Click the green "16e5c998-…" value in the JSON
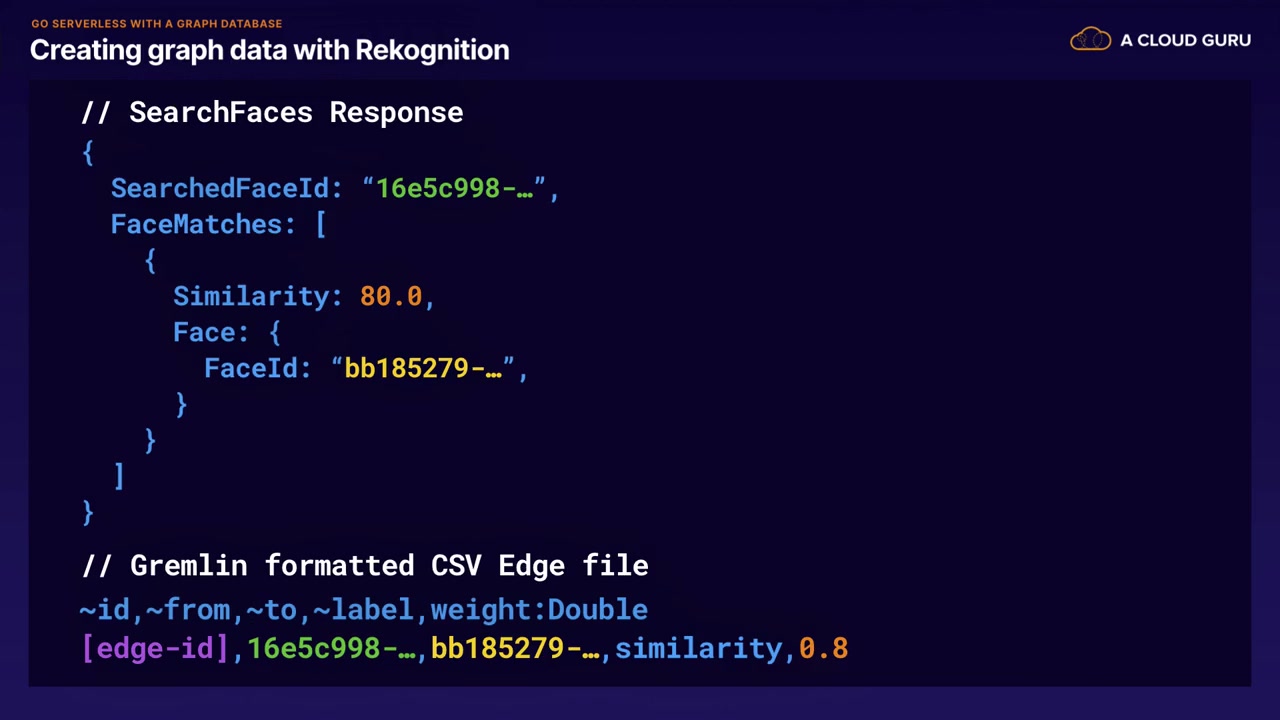This screenshot has height=720, width=1280. coord(454,188)
